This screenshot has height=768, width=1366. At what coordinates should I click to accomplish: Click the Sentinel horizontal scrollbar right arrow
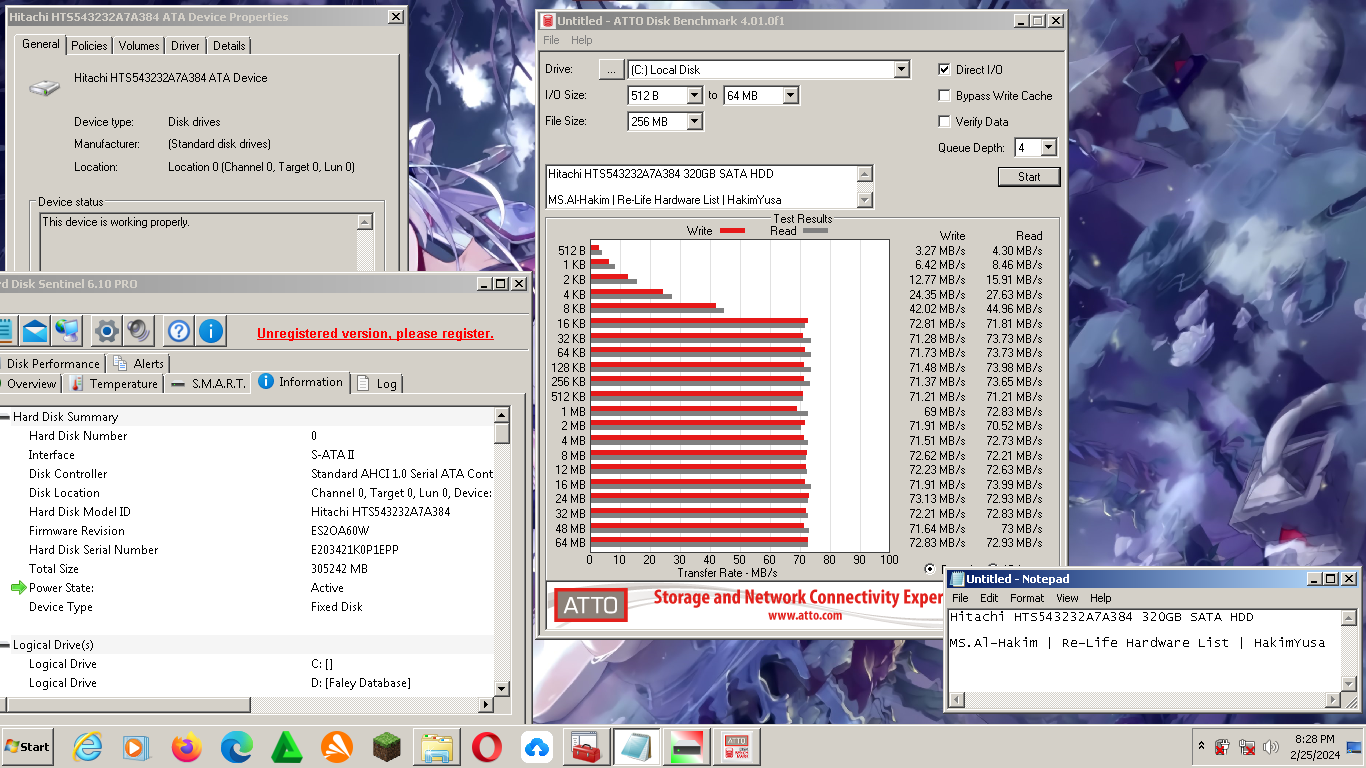click(x=487, y=704)
